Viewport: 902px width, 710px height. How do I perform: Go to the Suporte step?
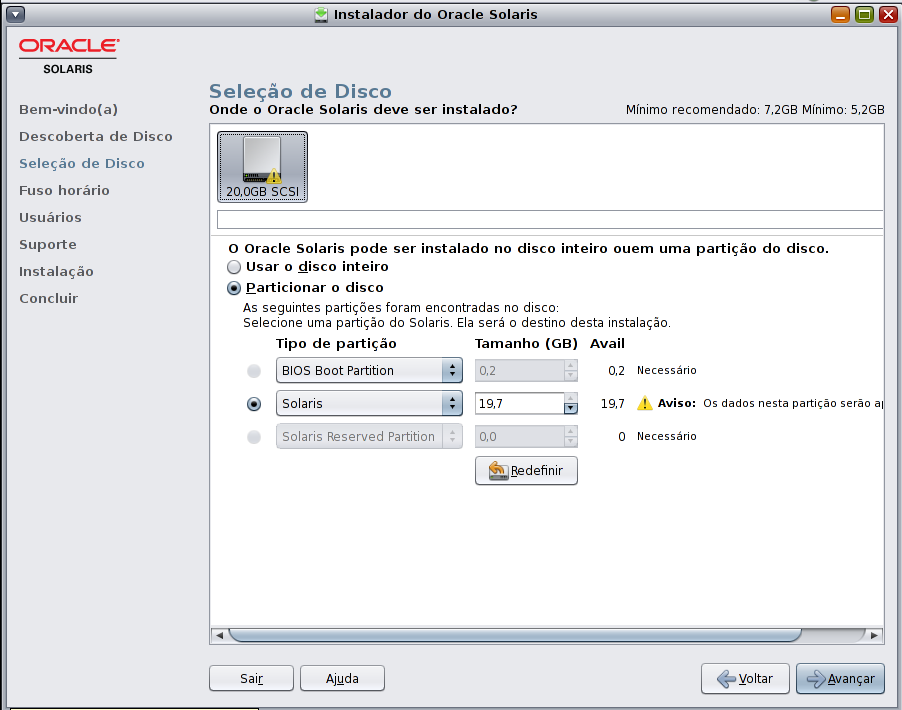tap(48, 245)
